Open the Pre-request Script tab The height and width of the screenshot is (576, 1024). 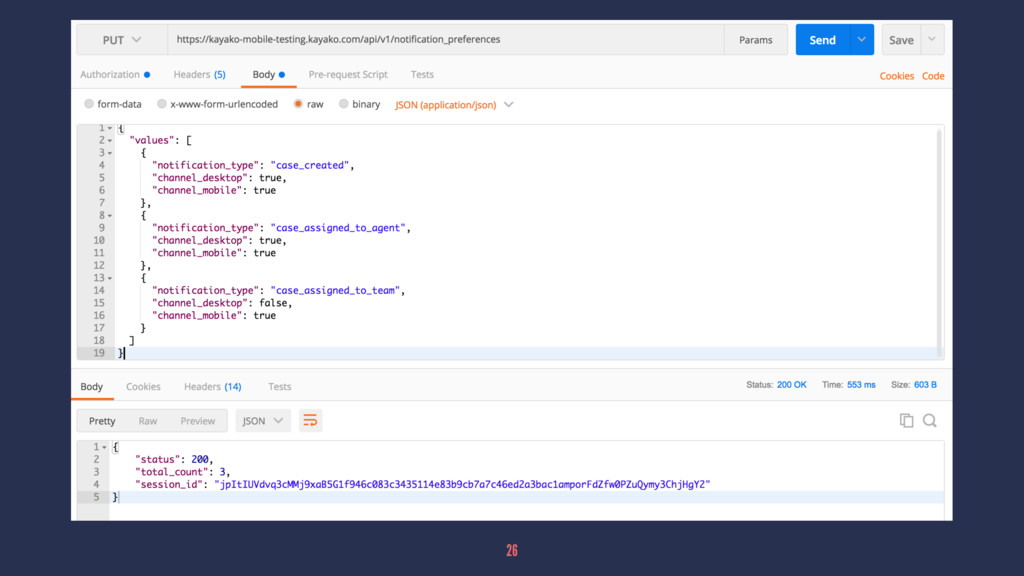pos(348,74)
